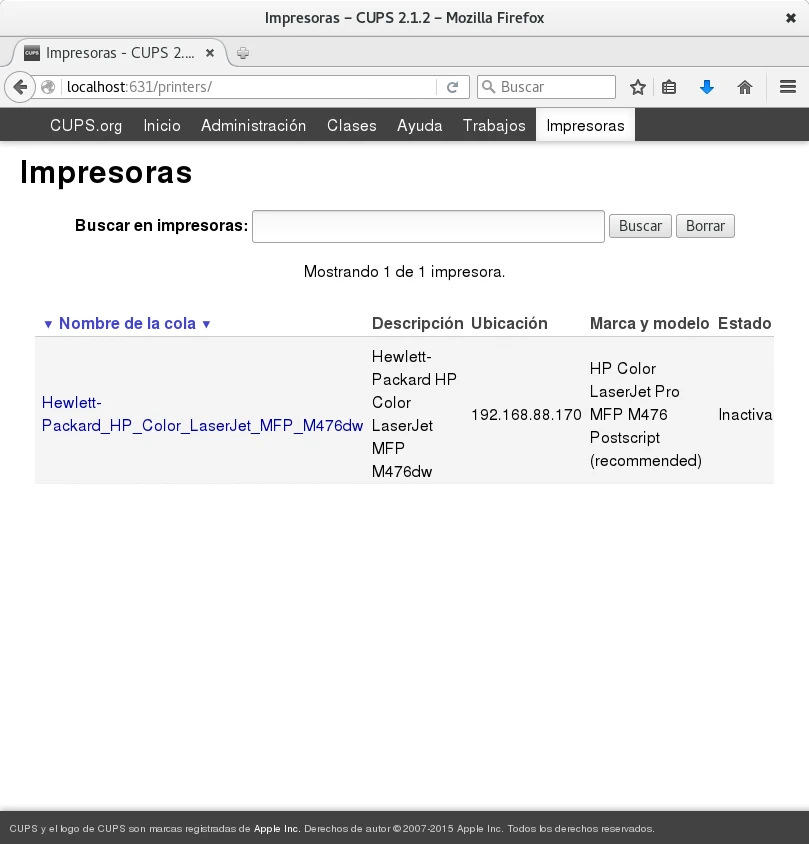Viewport: 809px width, 844px height.
Task: Reload the page with the refresh icon
Action: [x=452, y=87]
